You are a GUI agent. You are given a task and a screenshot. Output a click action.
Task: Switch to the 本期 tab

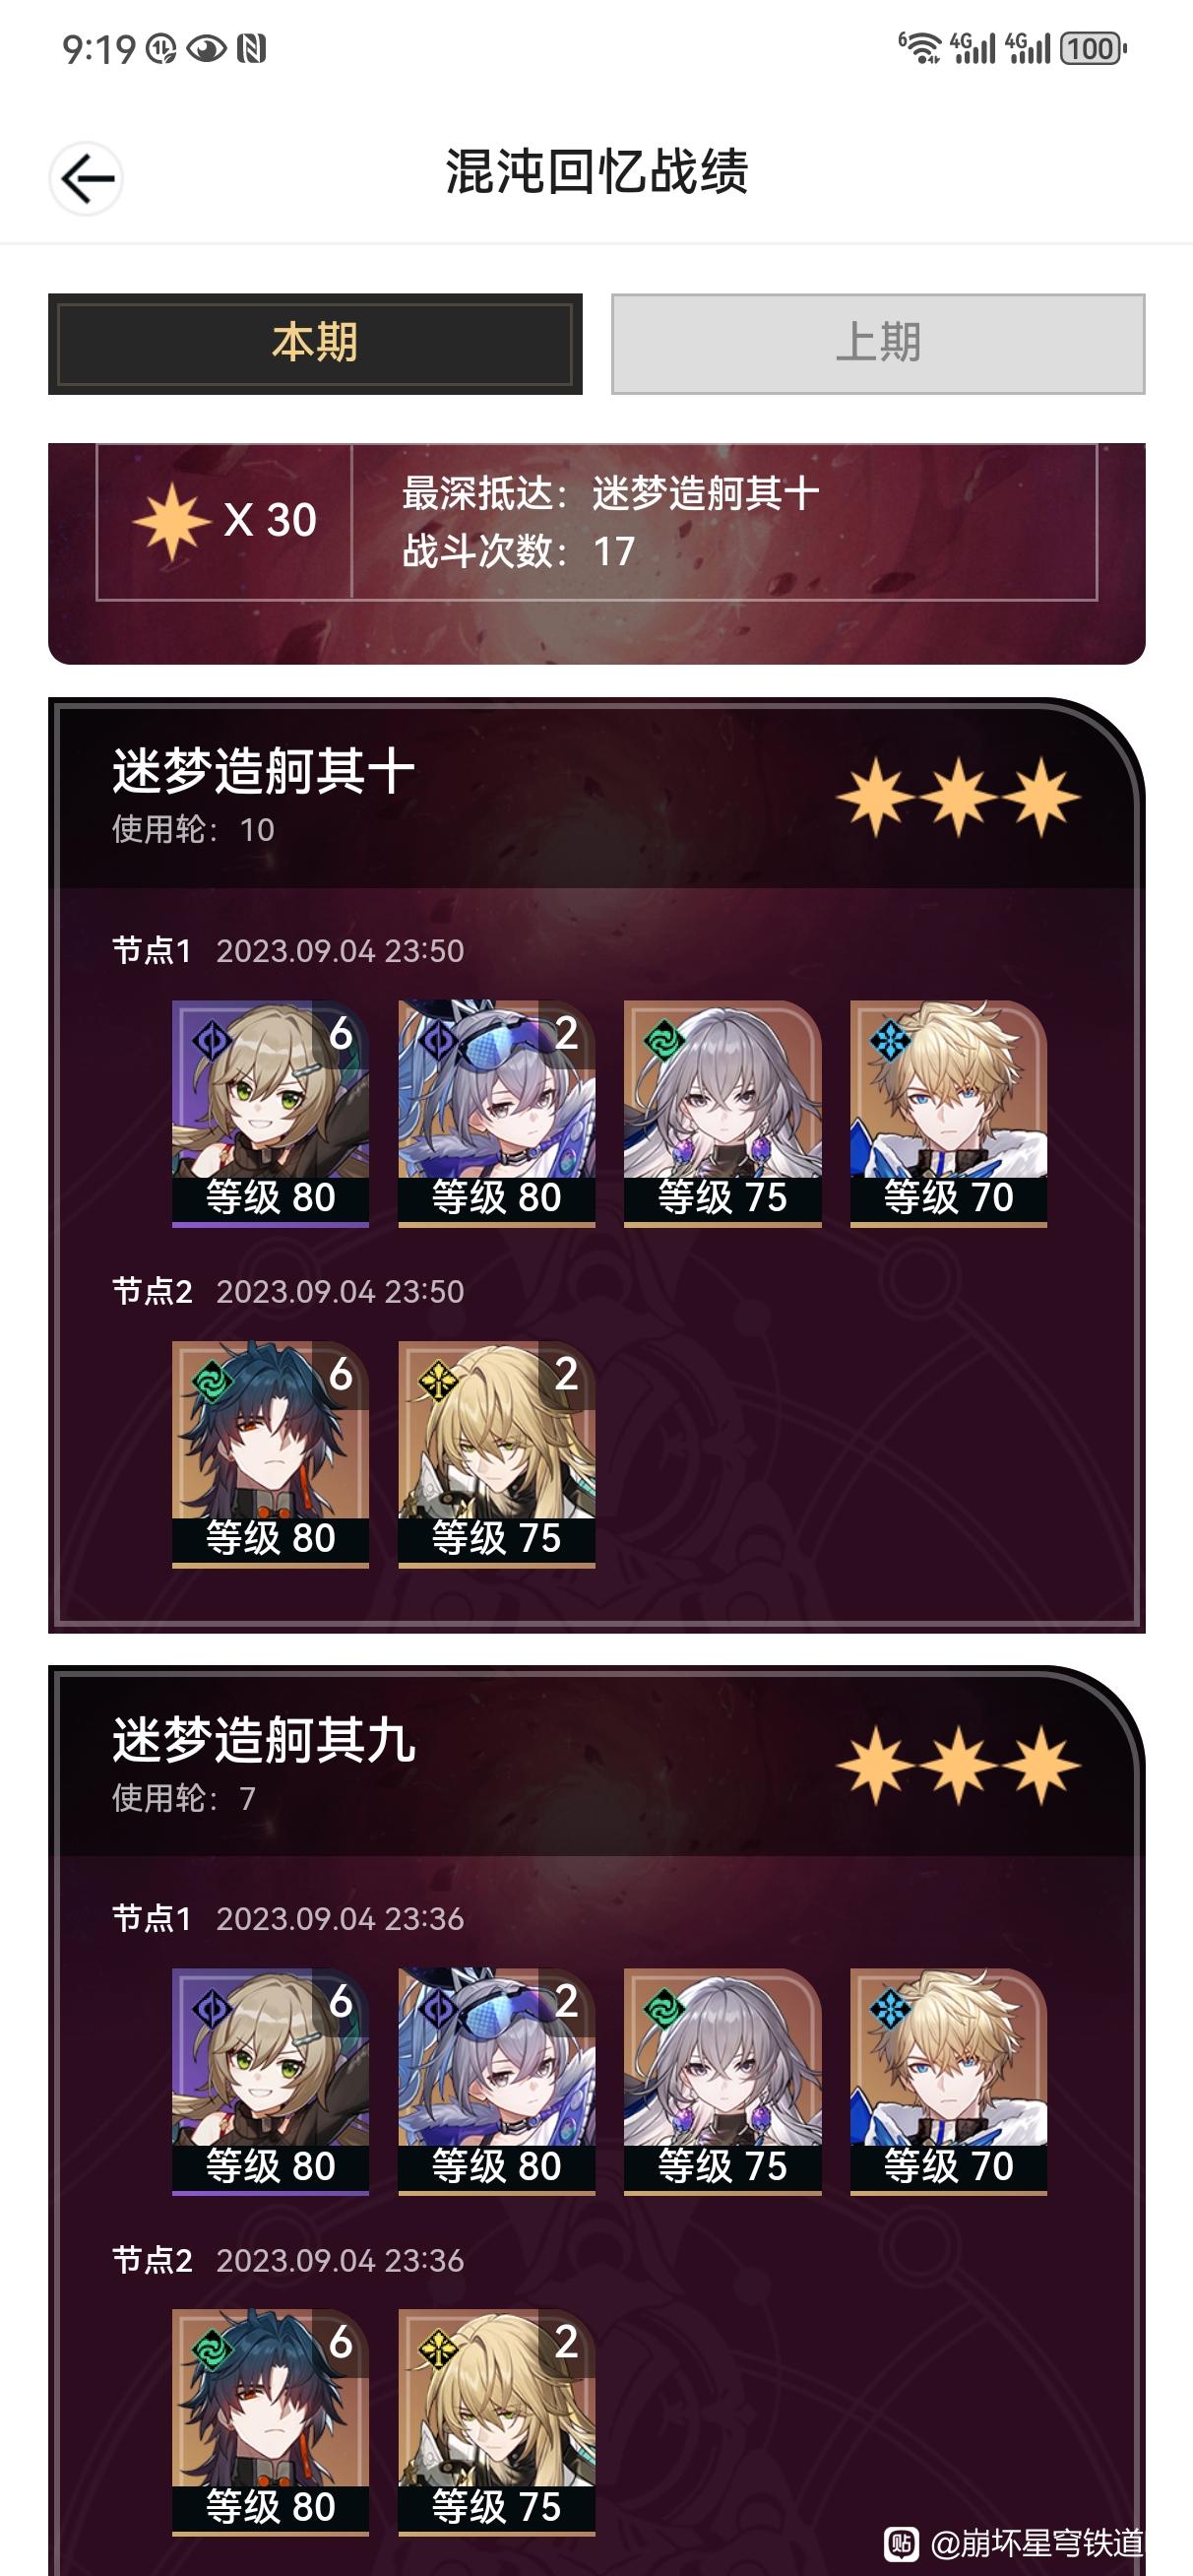point(315,343)
